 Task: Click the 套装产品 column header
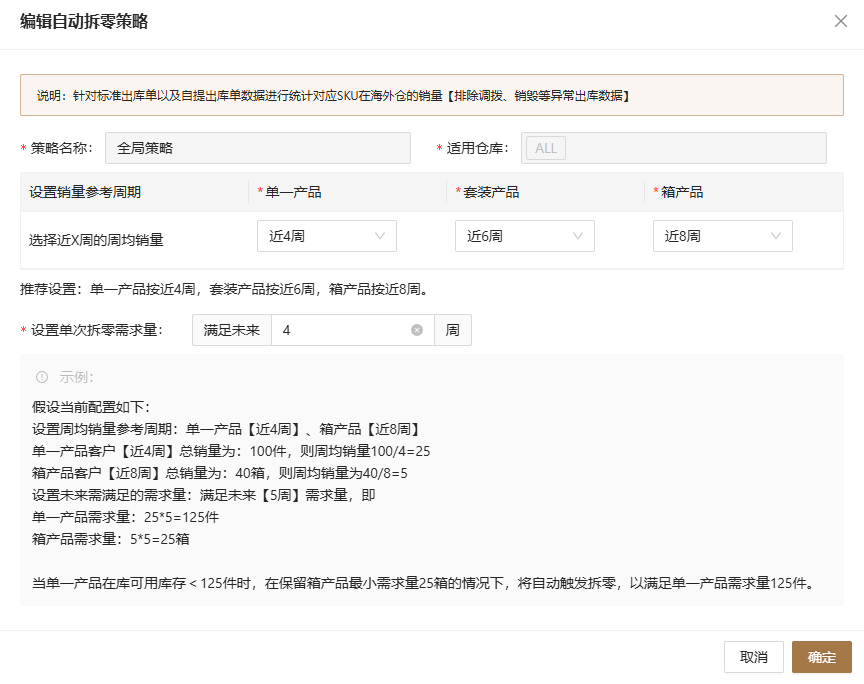(491, 192)
